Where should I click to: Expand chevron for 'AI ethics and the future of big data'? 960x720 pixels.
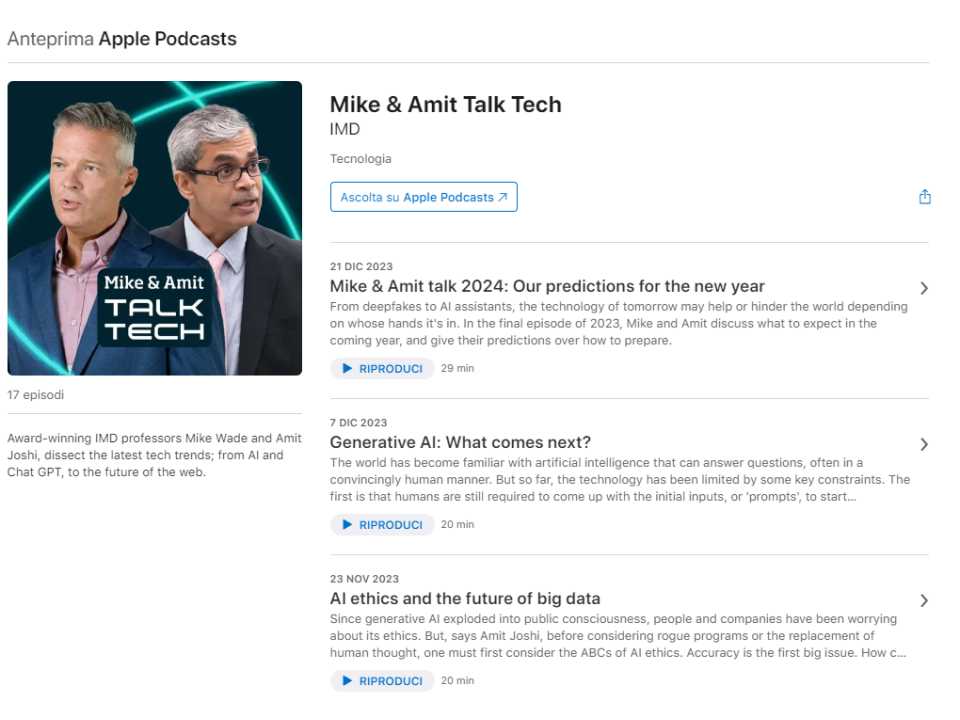tap(924, 601)
